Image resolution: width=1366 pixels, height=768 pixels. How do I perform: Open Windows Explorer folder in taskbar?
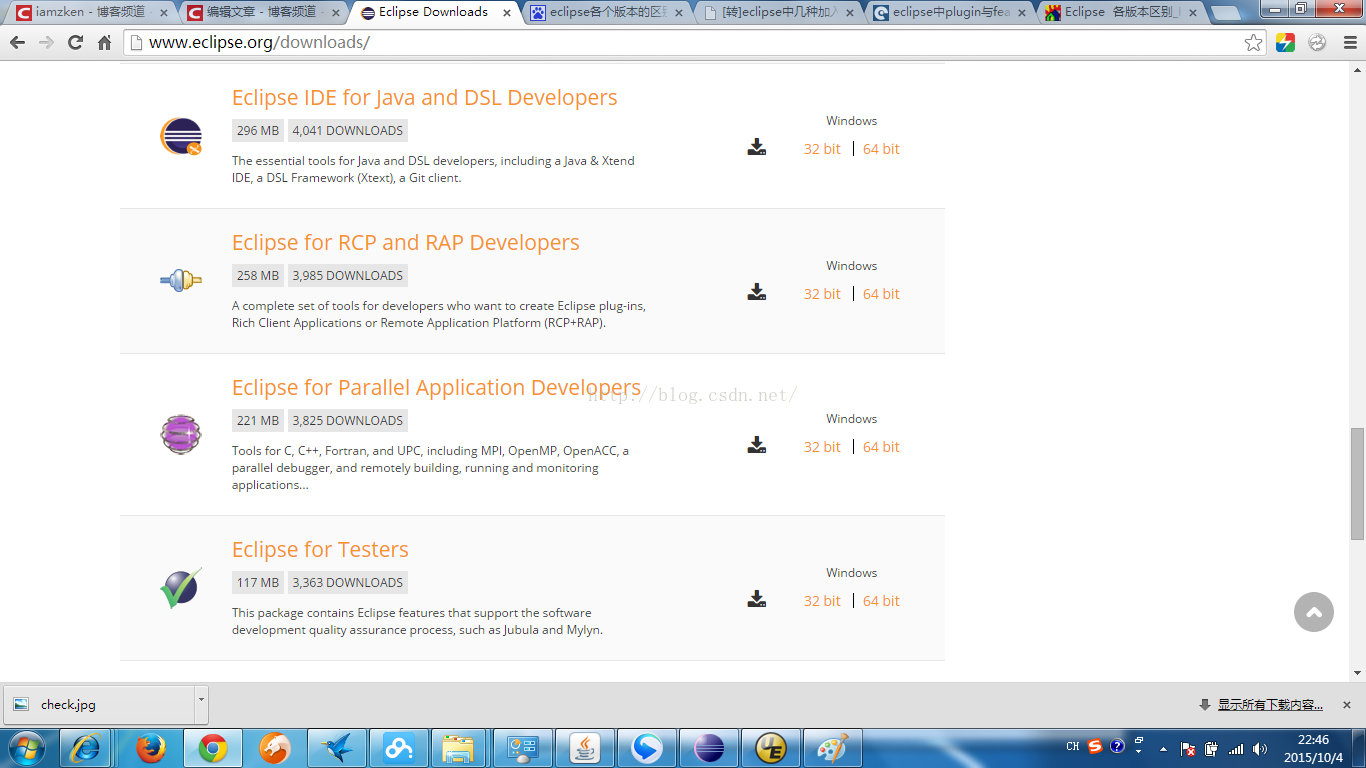click(459, 748)
